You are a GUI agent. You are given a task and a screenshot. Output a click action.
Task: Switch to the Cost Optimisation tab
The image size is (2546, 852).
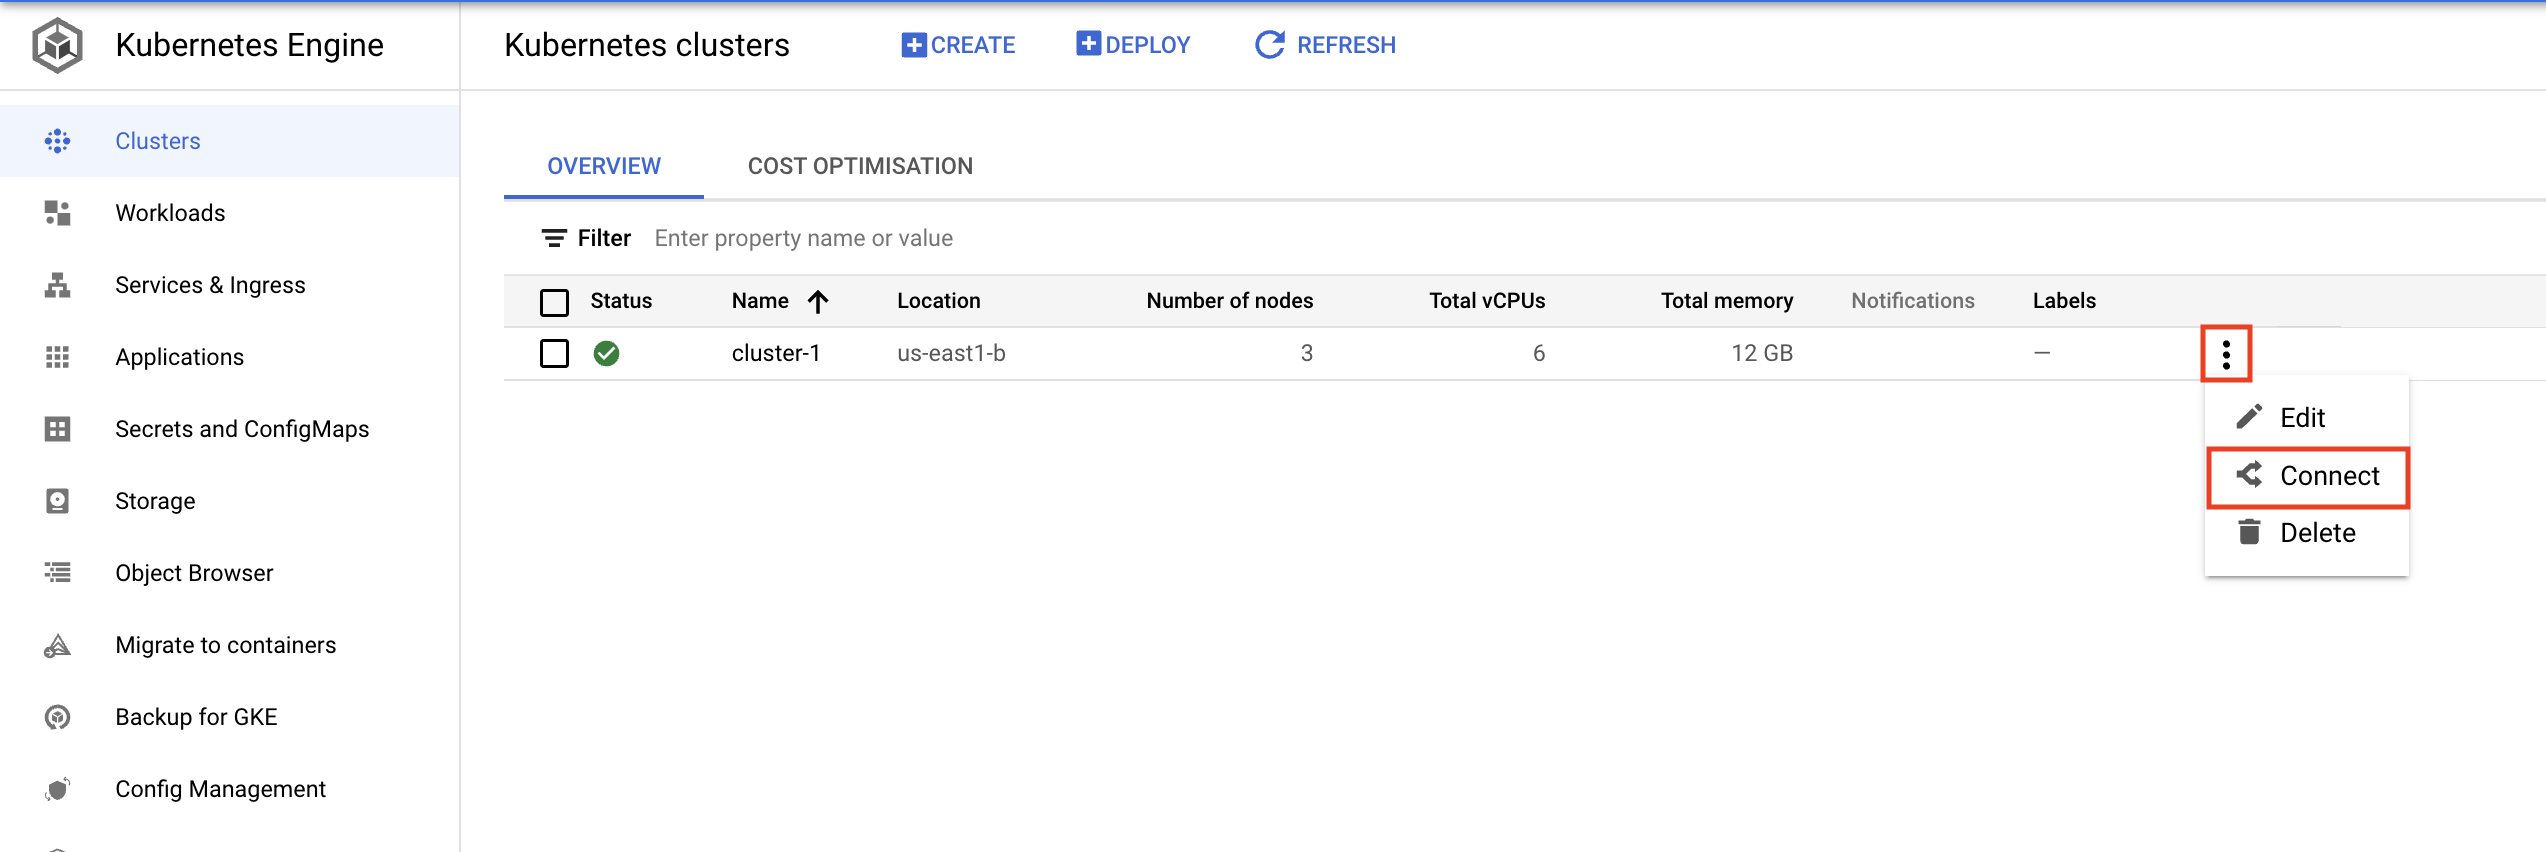tap(860, 166)
